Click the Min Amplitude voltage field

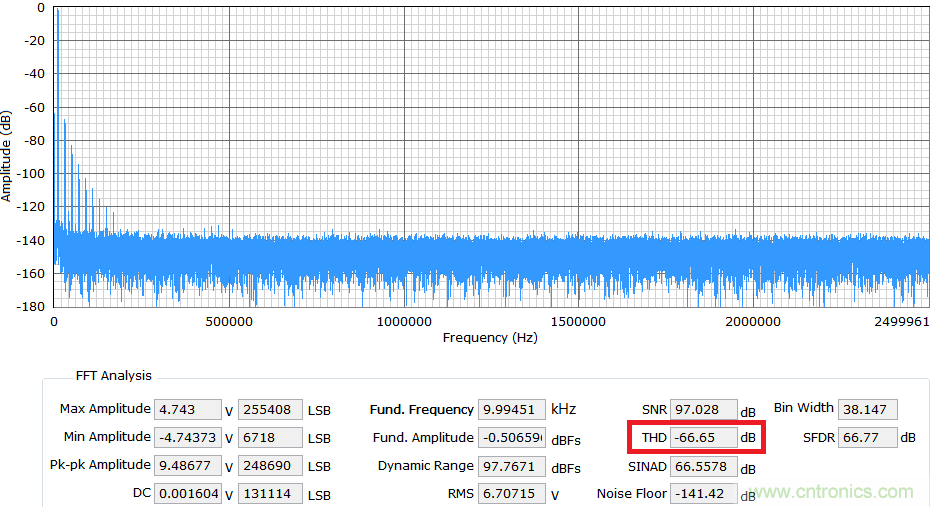pyautogui.click(x=188, y=437)
